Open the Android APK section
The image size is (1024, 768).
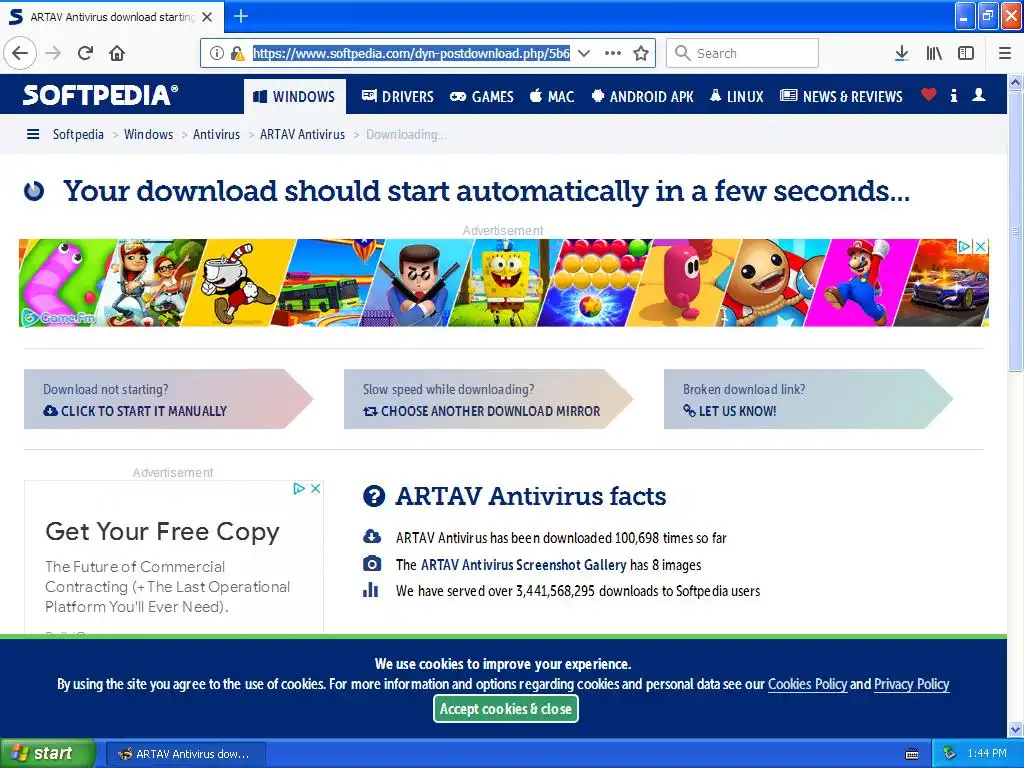click(x=643, y=97)
